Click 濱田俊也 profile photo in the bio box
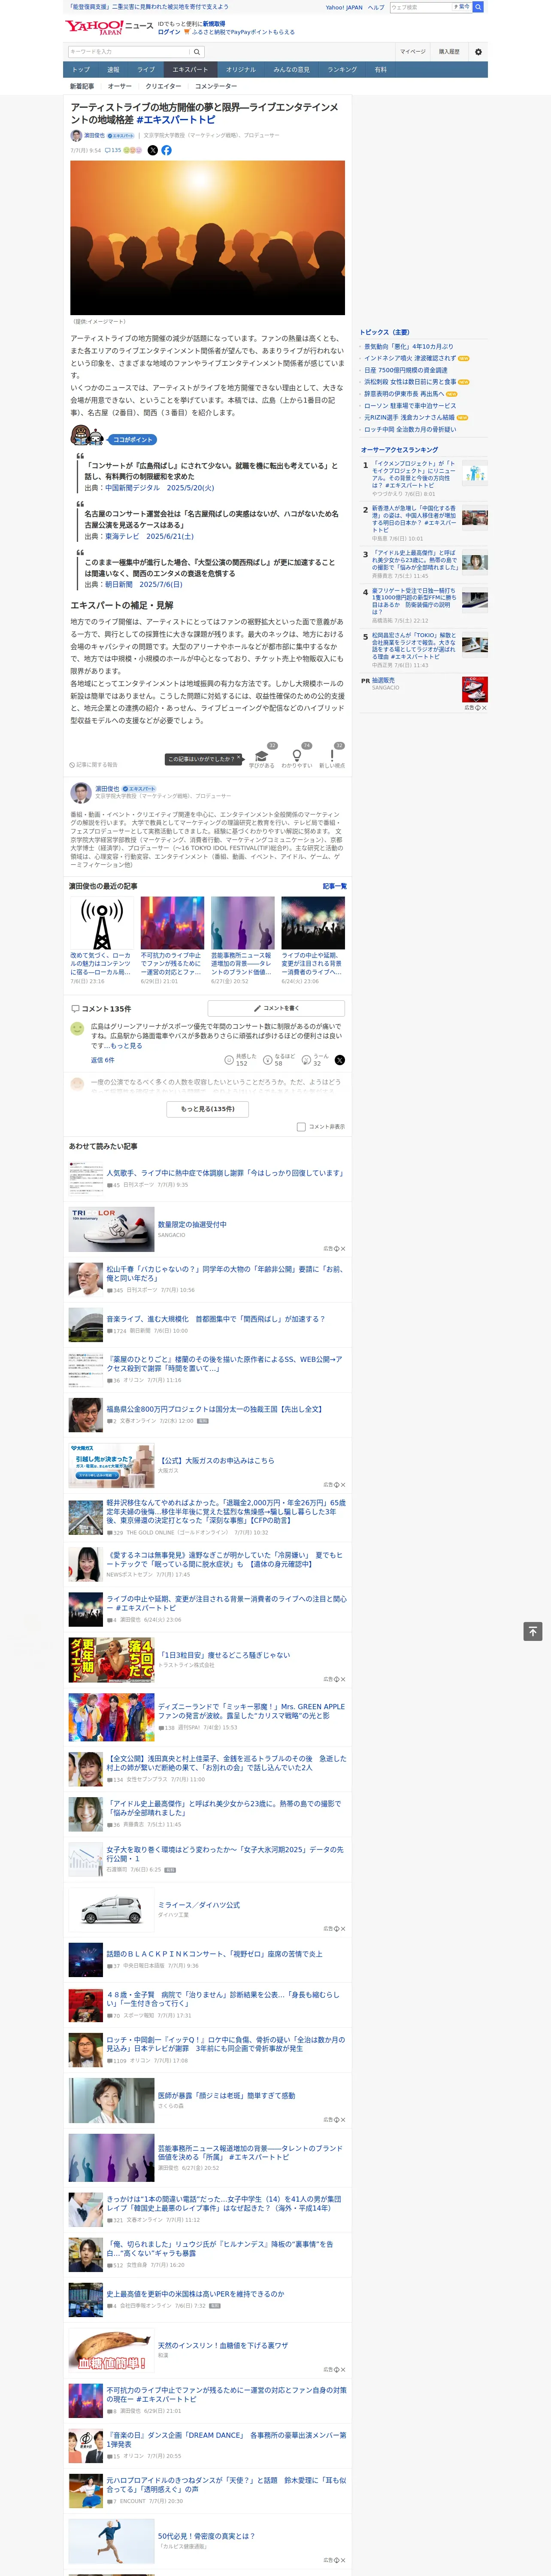This screenshot has height=2576, width=551. (x=81, y=793)
